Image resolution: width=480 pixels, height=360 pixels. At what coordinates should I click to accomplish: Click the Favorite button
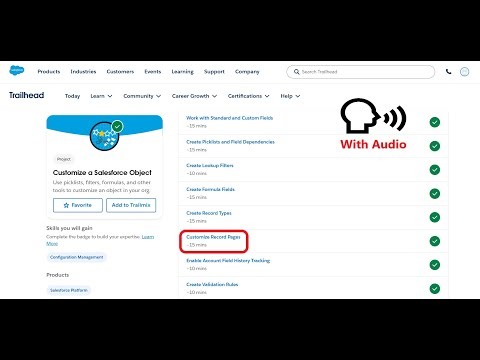[x=78, y=205]
